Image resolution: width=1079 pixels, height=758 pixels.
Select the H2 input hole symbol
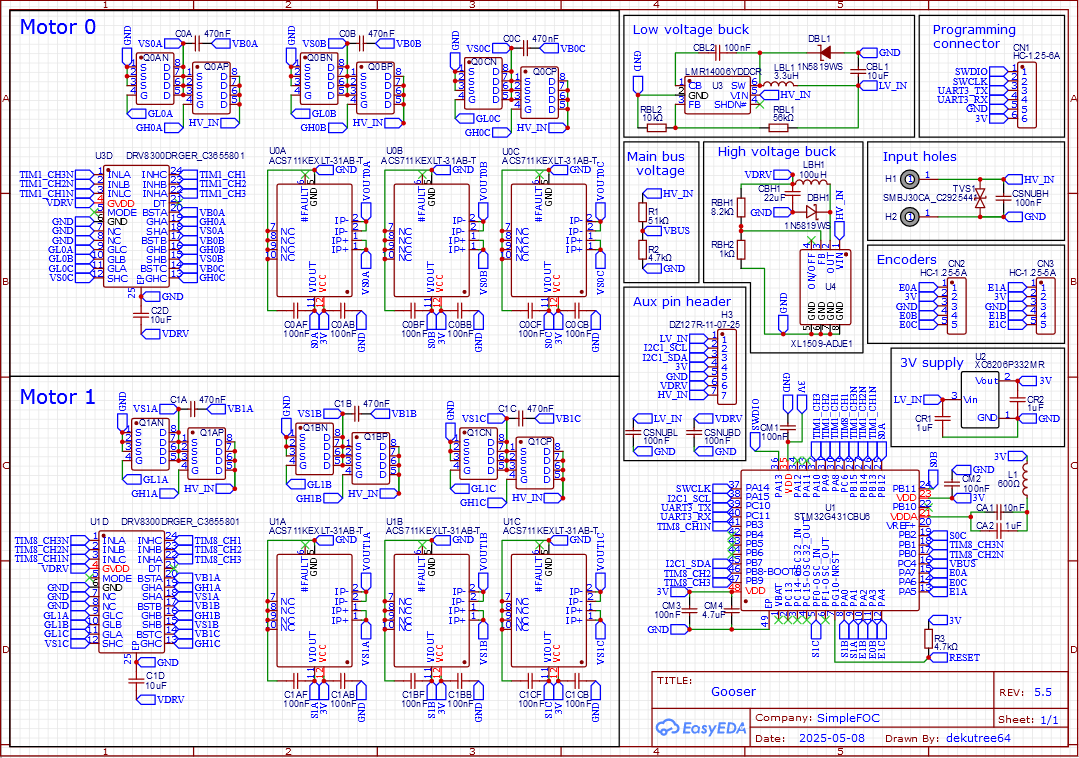coord(910,217)
